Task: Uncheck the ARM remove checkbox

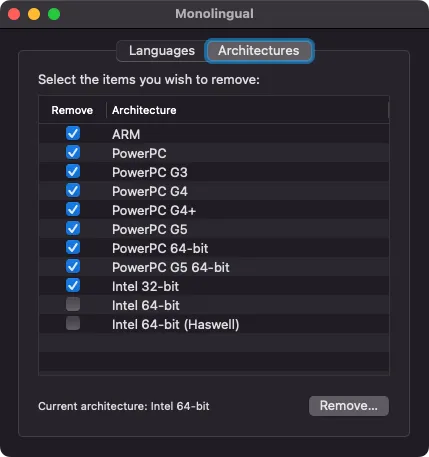Action: (x=73, y=133)
